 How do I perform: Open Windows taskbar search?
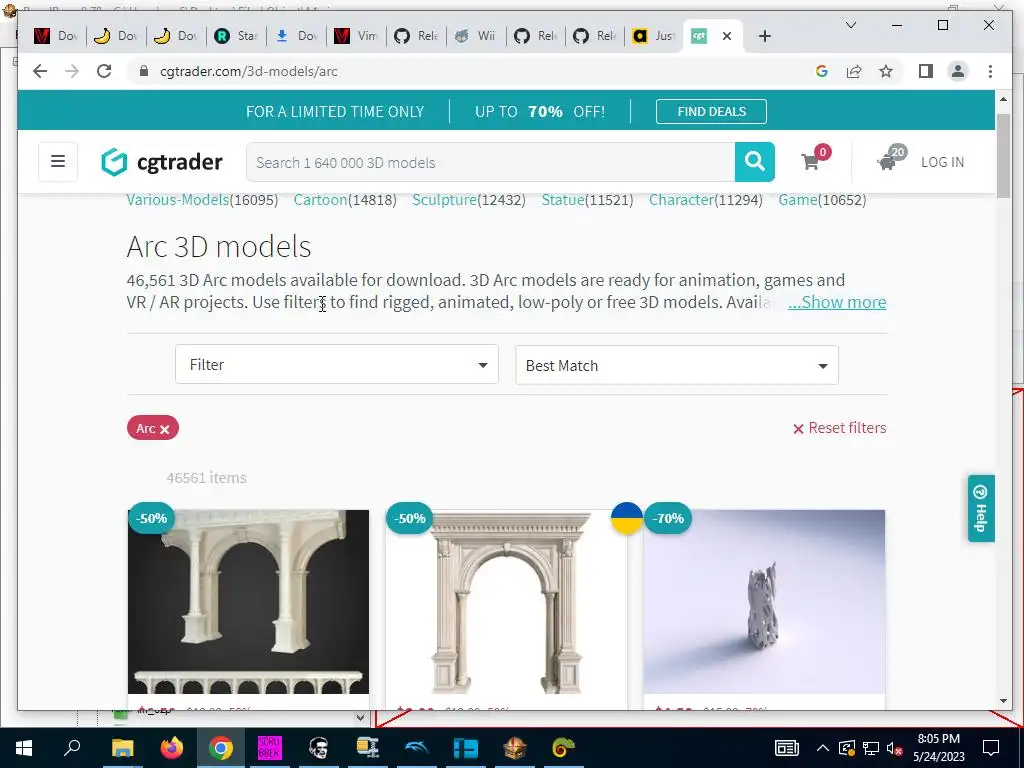(72, 748)
